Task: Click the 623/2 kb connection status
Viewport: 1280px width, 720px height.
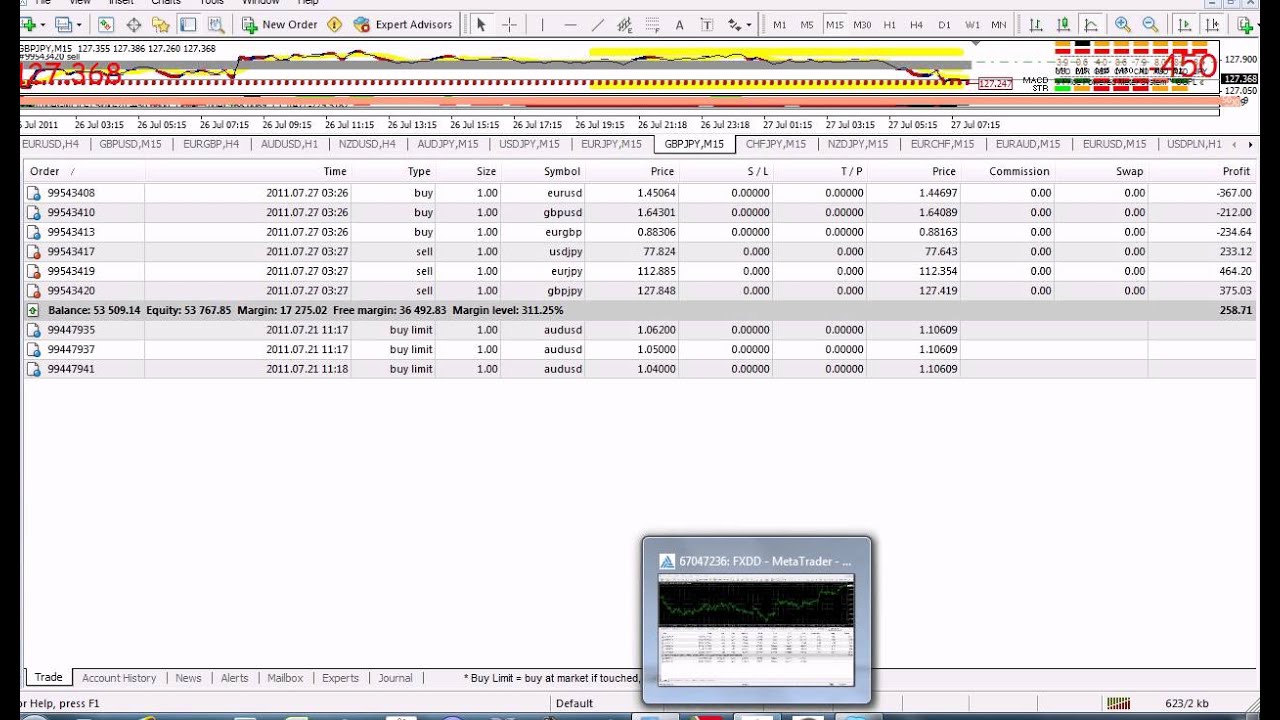Action: (1187, 703)
